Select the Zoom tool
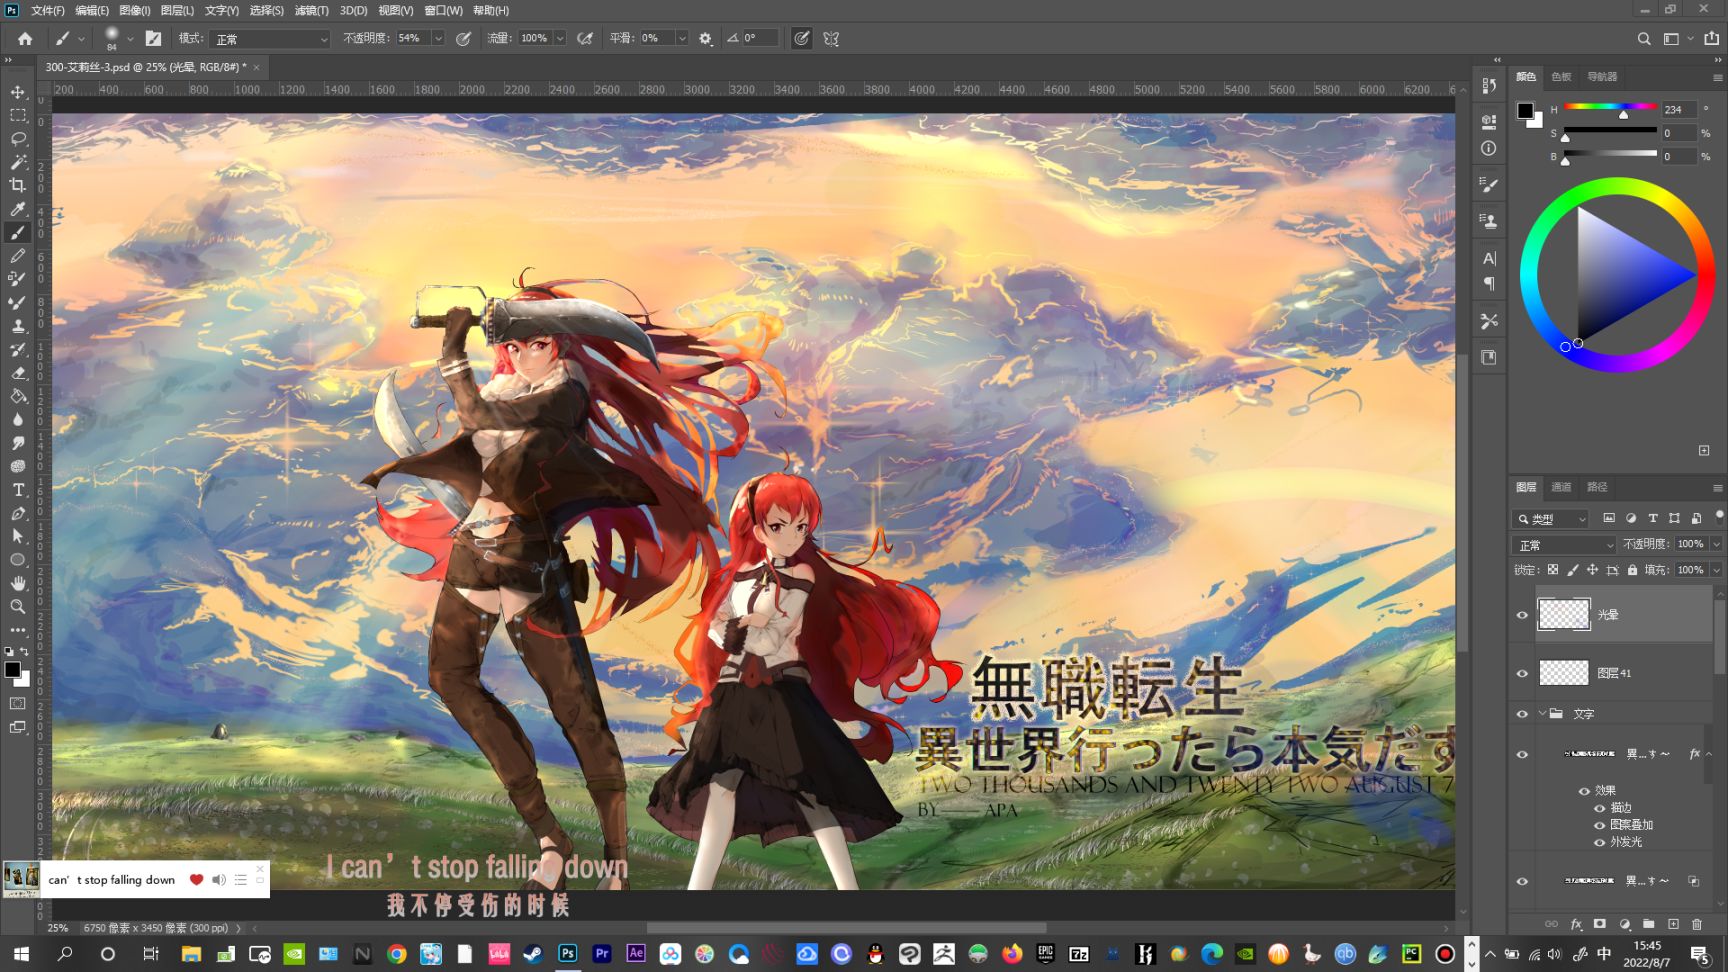 point(18,606)
